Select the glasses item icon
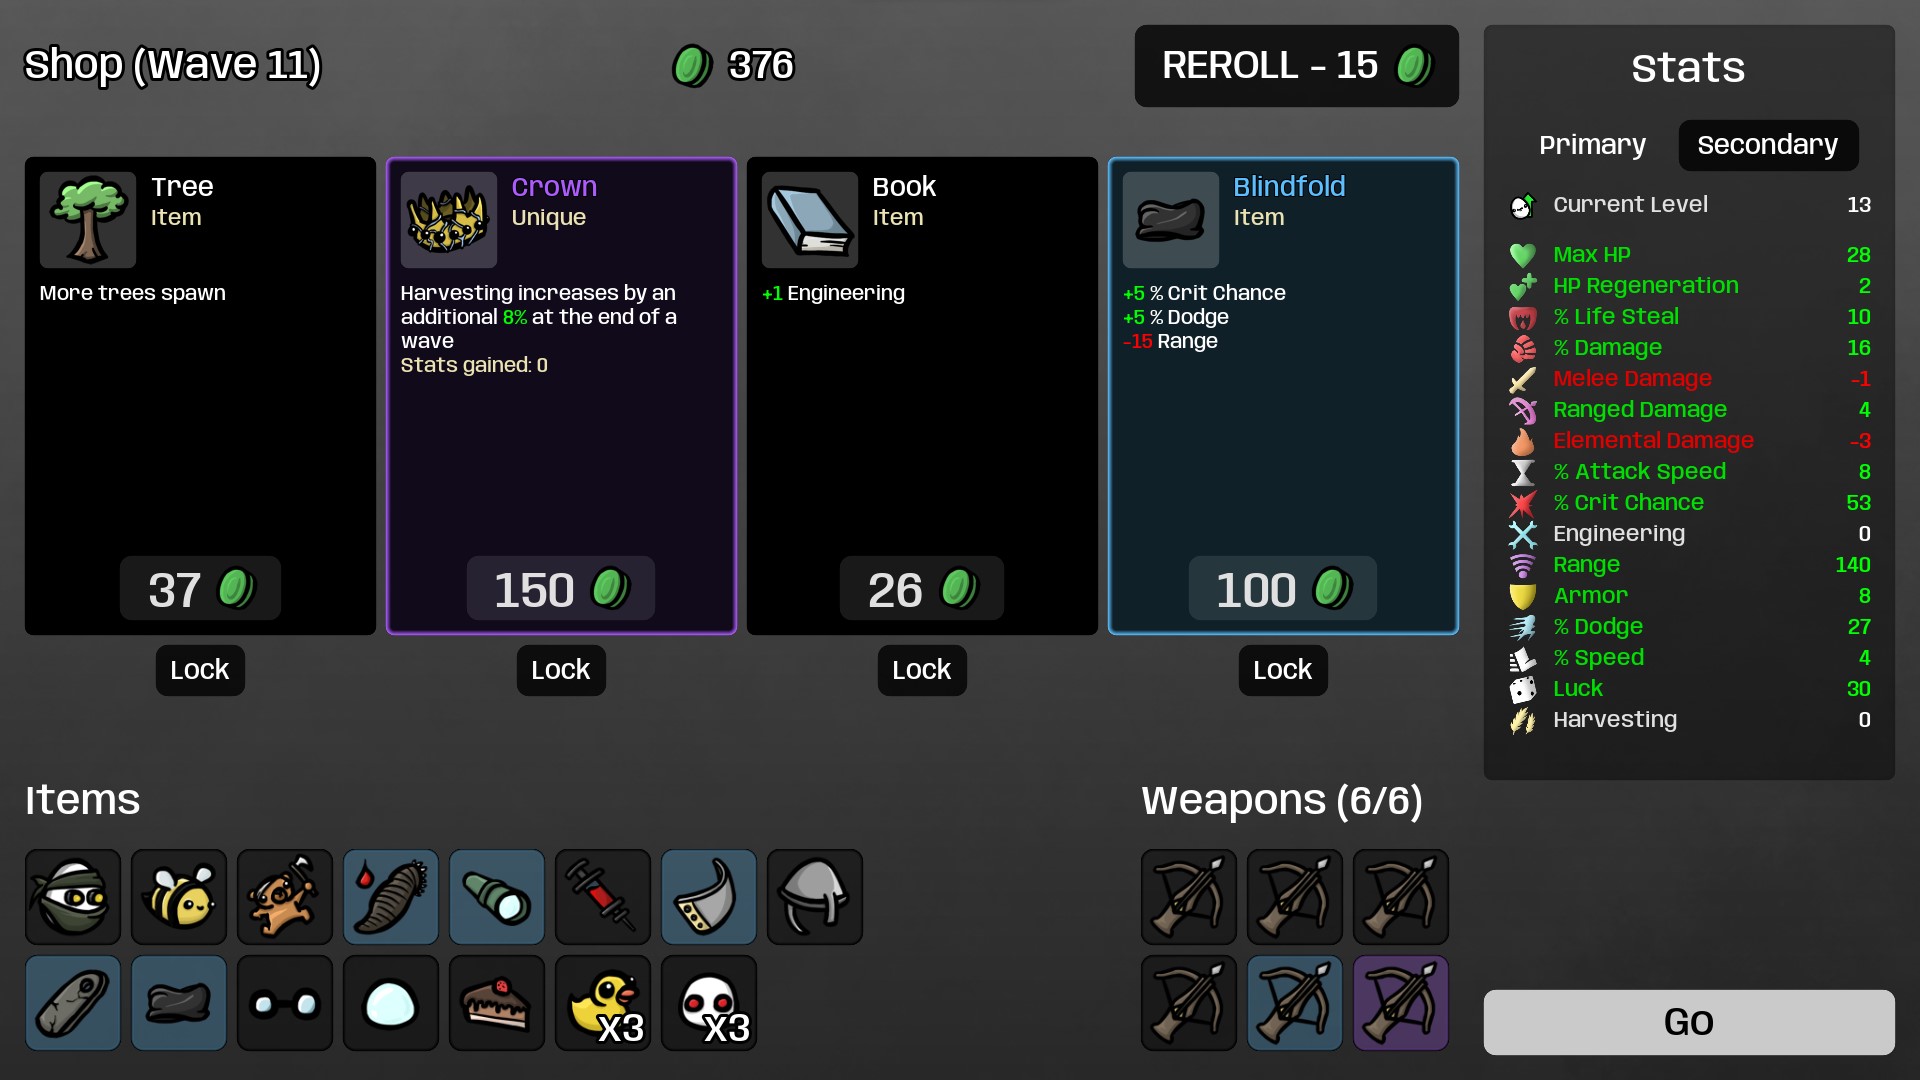The height and width of the screenshot is (1080, 1920). coord(285,1003)
